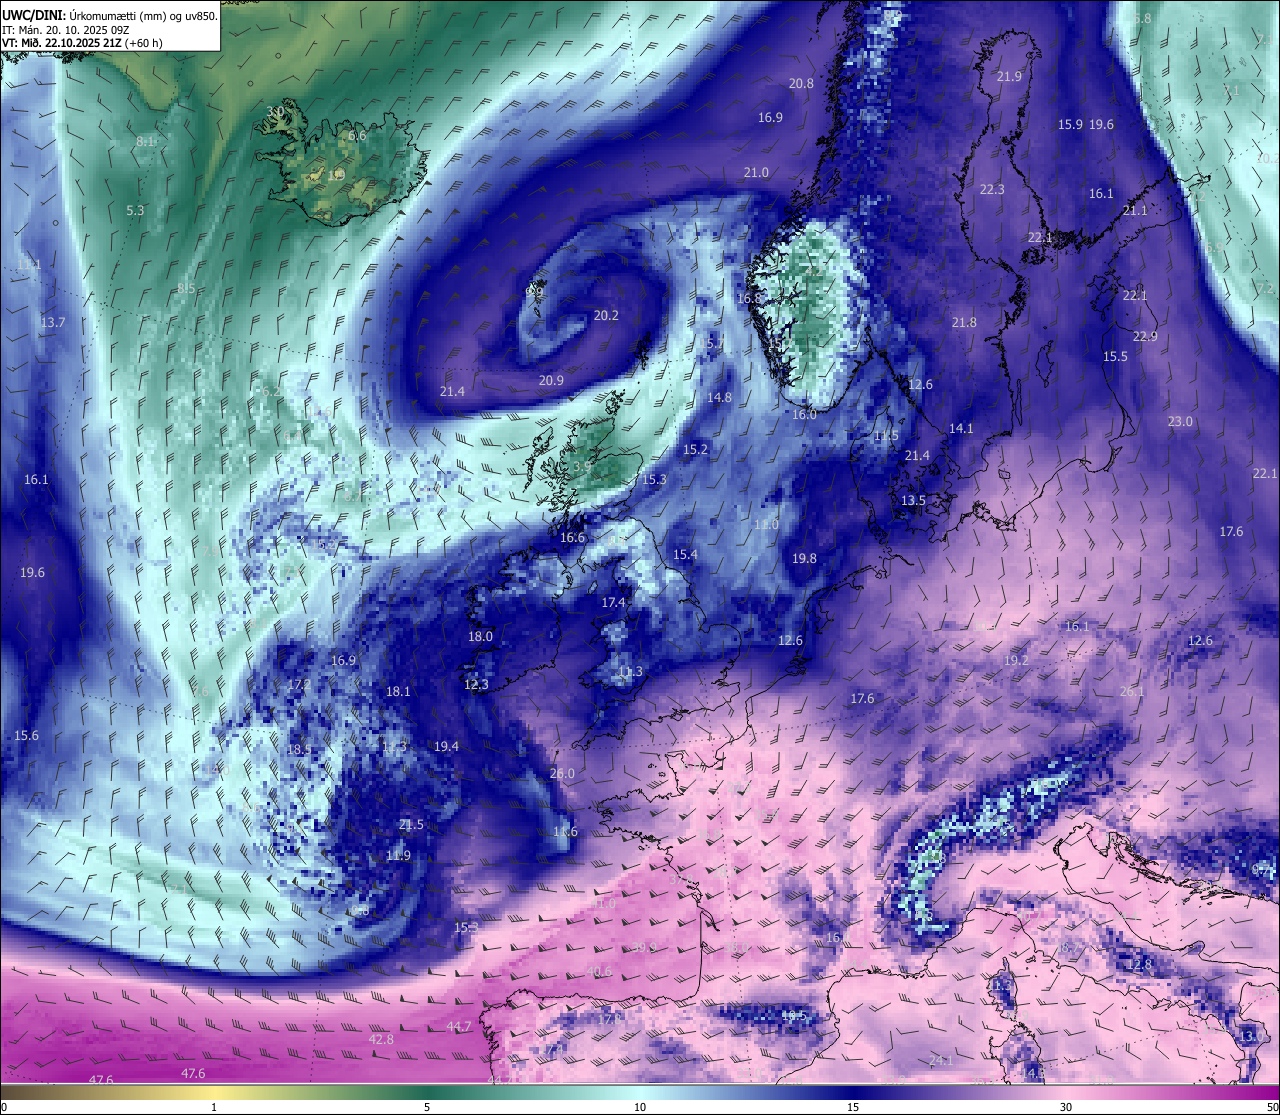Click the 12.3 value on the map
This screenshot has width=1280, height=1115.
point(476,684)
